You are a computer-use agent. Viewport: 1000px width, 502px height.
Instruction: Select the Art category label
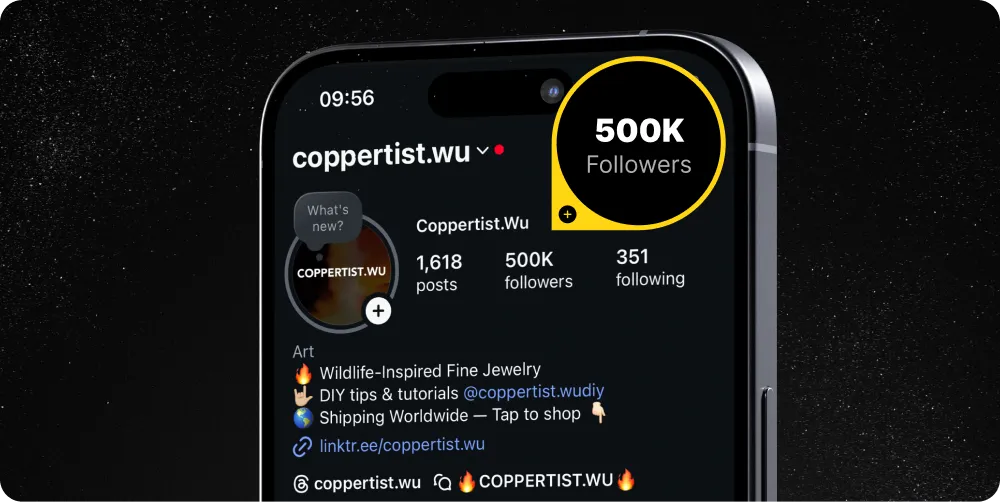click(x=304, y=351)
